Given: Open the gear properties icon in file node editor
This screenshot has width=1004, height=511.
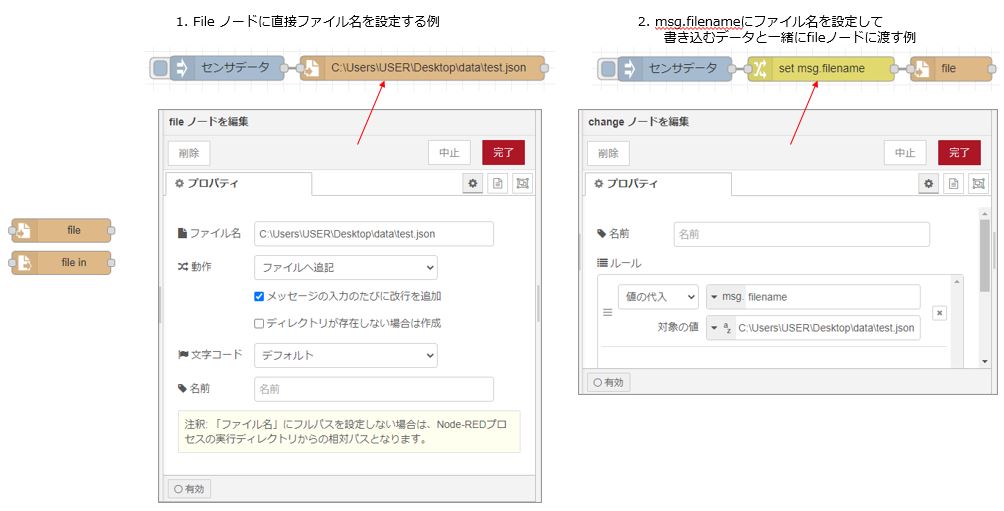Looking at the screenshot, I should tap(472, 183).
